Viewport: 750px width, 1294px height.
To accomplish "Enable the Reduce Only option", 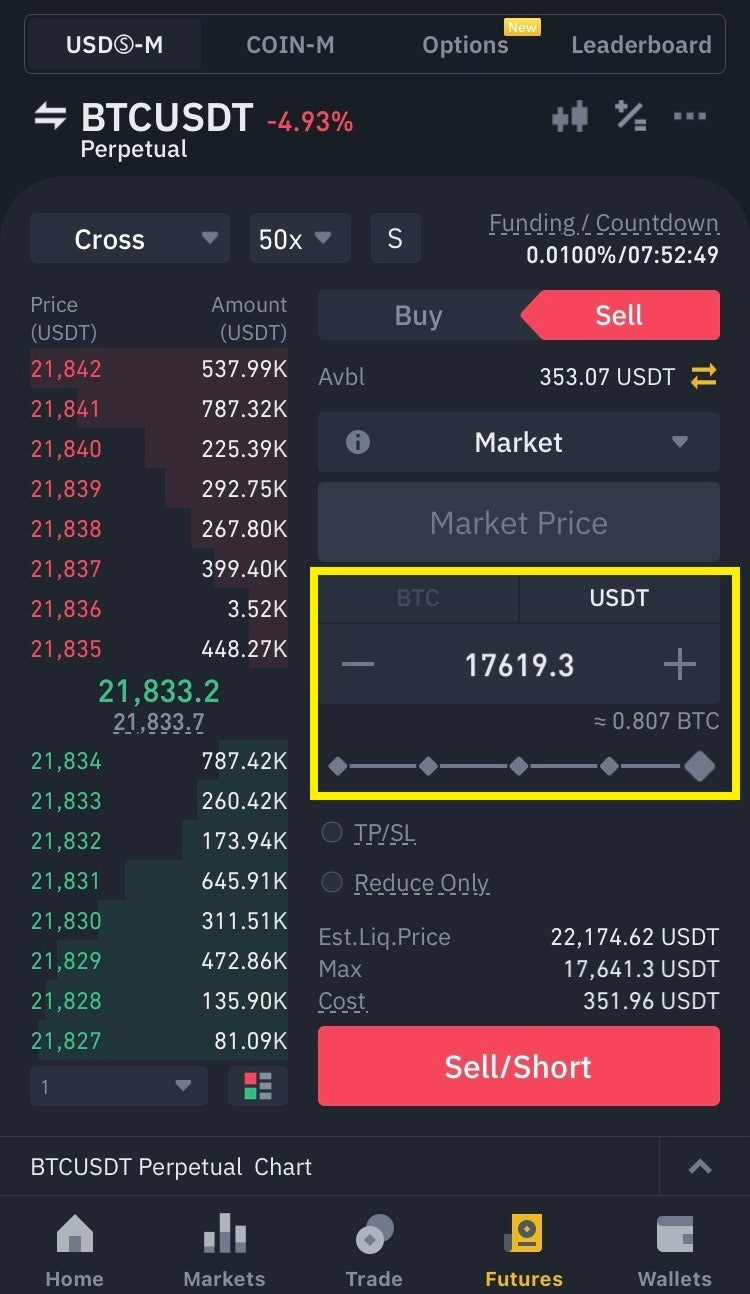I will click(x=332, y=882).
